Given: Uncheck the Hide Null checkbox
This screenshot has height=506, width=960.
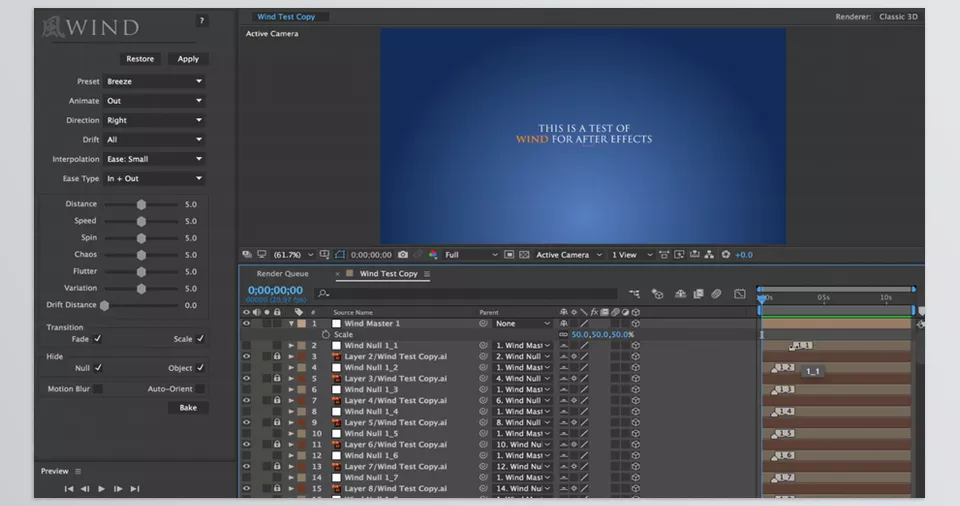Looking at the screenshot, I should tap(98, 368).
